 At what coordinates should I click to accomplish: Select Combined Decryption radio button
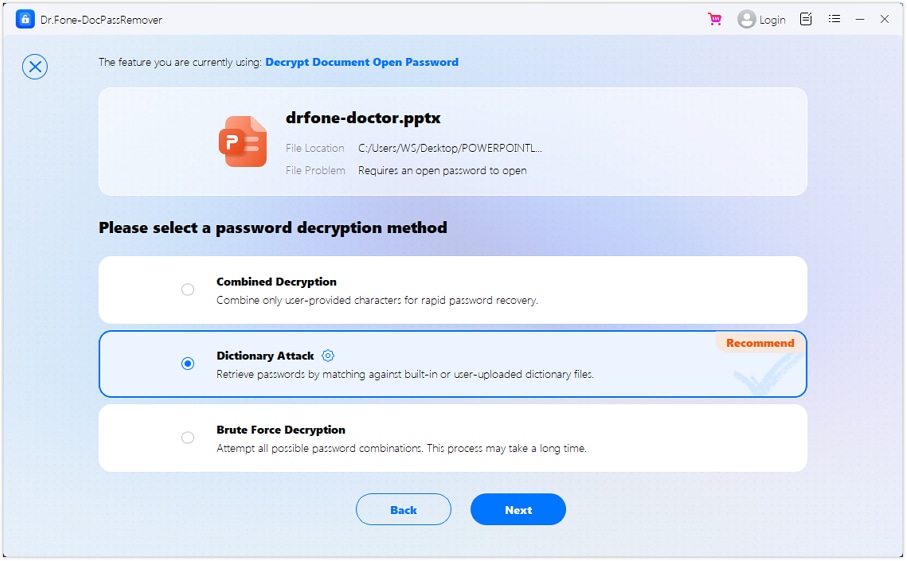[x=187, y=289]
